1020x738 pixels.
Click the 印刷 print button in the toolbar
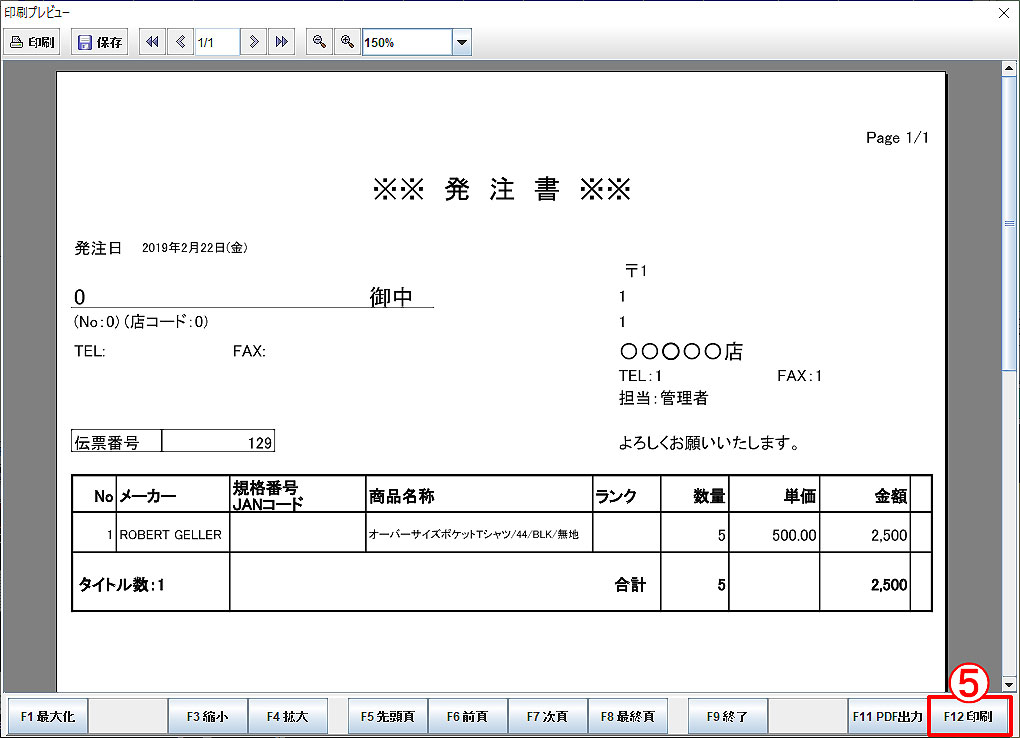(x=33, y=42)
